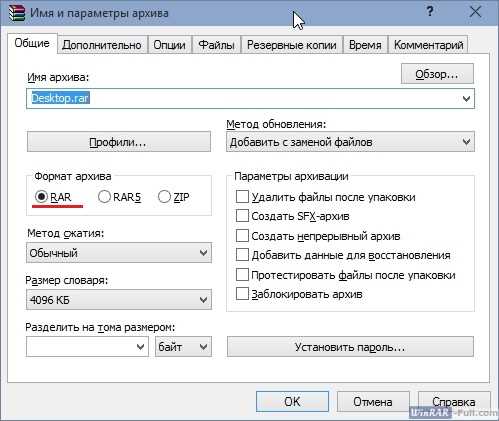This screenshot has height=421, width=499.
Task: Click the 'Обзор...' browse button
Action: point(437,74)
